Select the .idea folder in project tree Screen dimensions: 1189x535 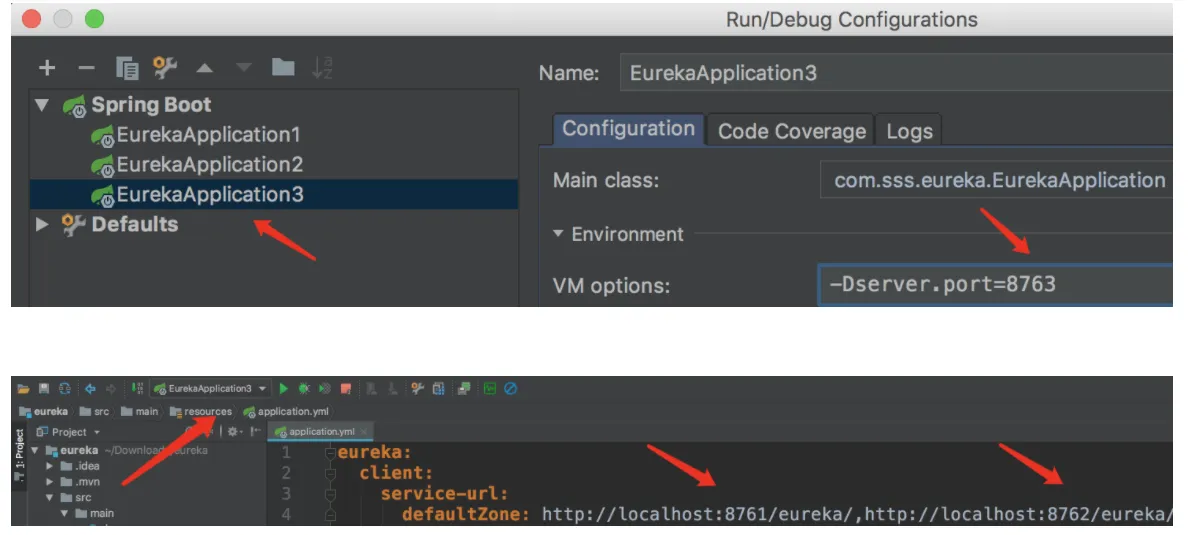point(80,466)
